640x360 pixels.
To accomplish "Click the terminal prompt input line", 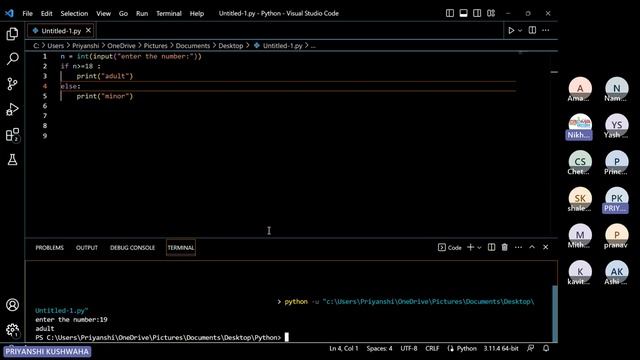I will pos(162,338).
